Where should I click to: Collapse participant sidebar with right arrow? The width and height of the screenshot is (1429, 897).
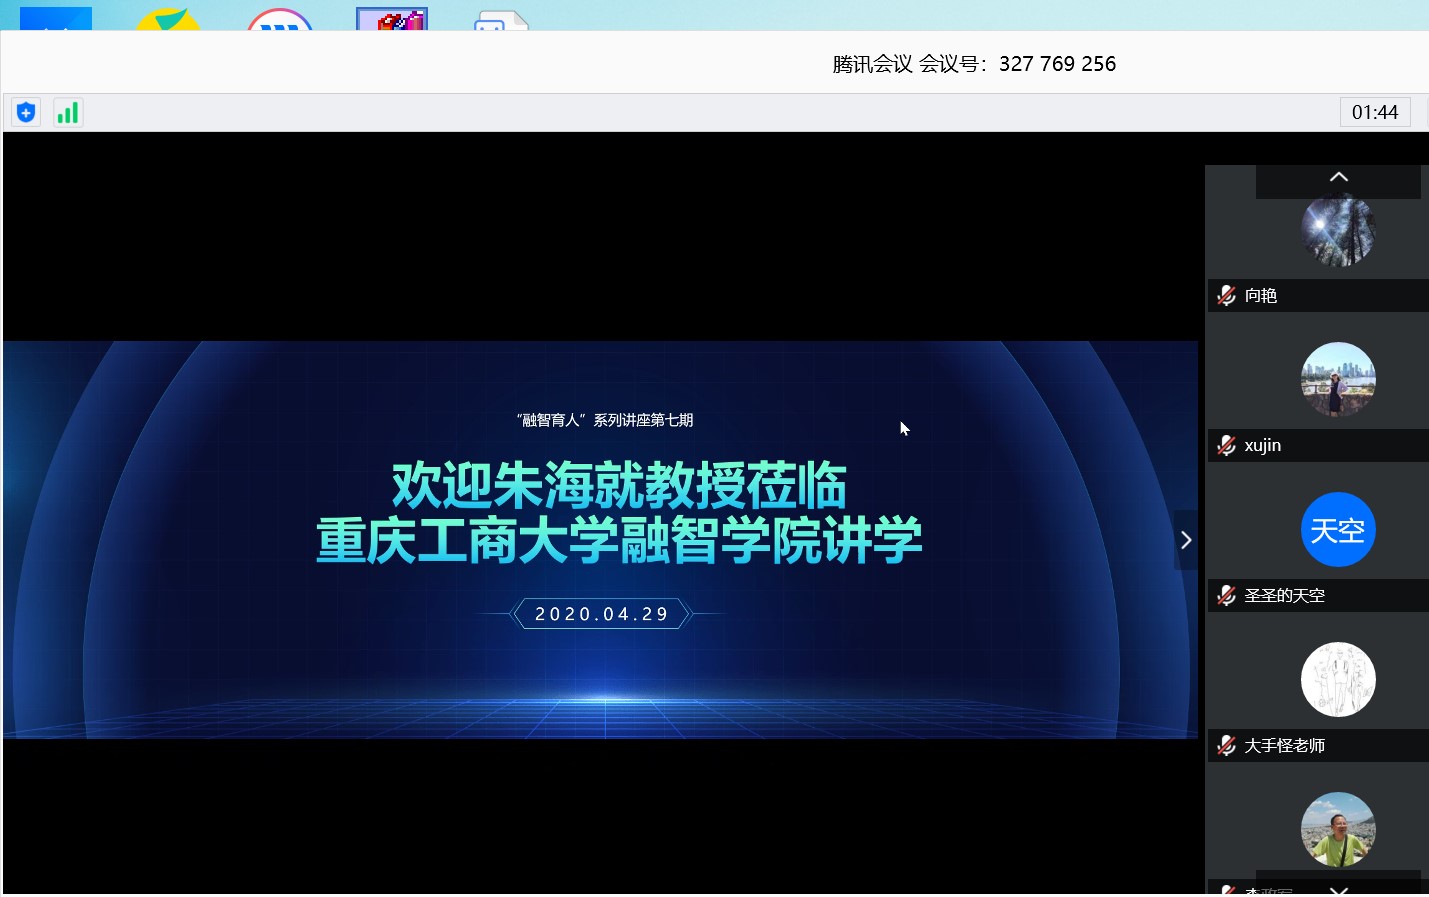(x=1186, y=540)
